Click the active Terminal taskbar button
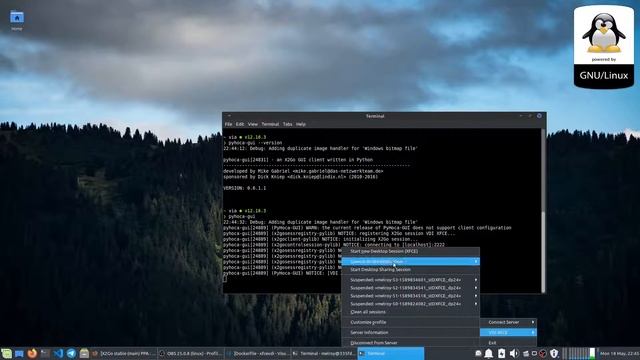640x360 pixels. 391,353
